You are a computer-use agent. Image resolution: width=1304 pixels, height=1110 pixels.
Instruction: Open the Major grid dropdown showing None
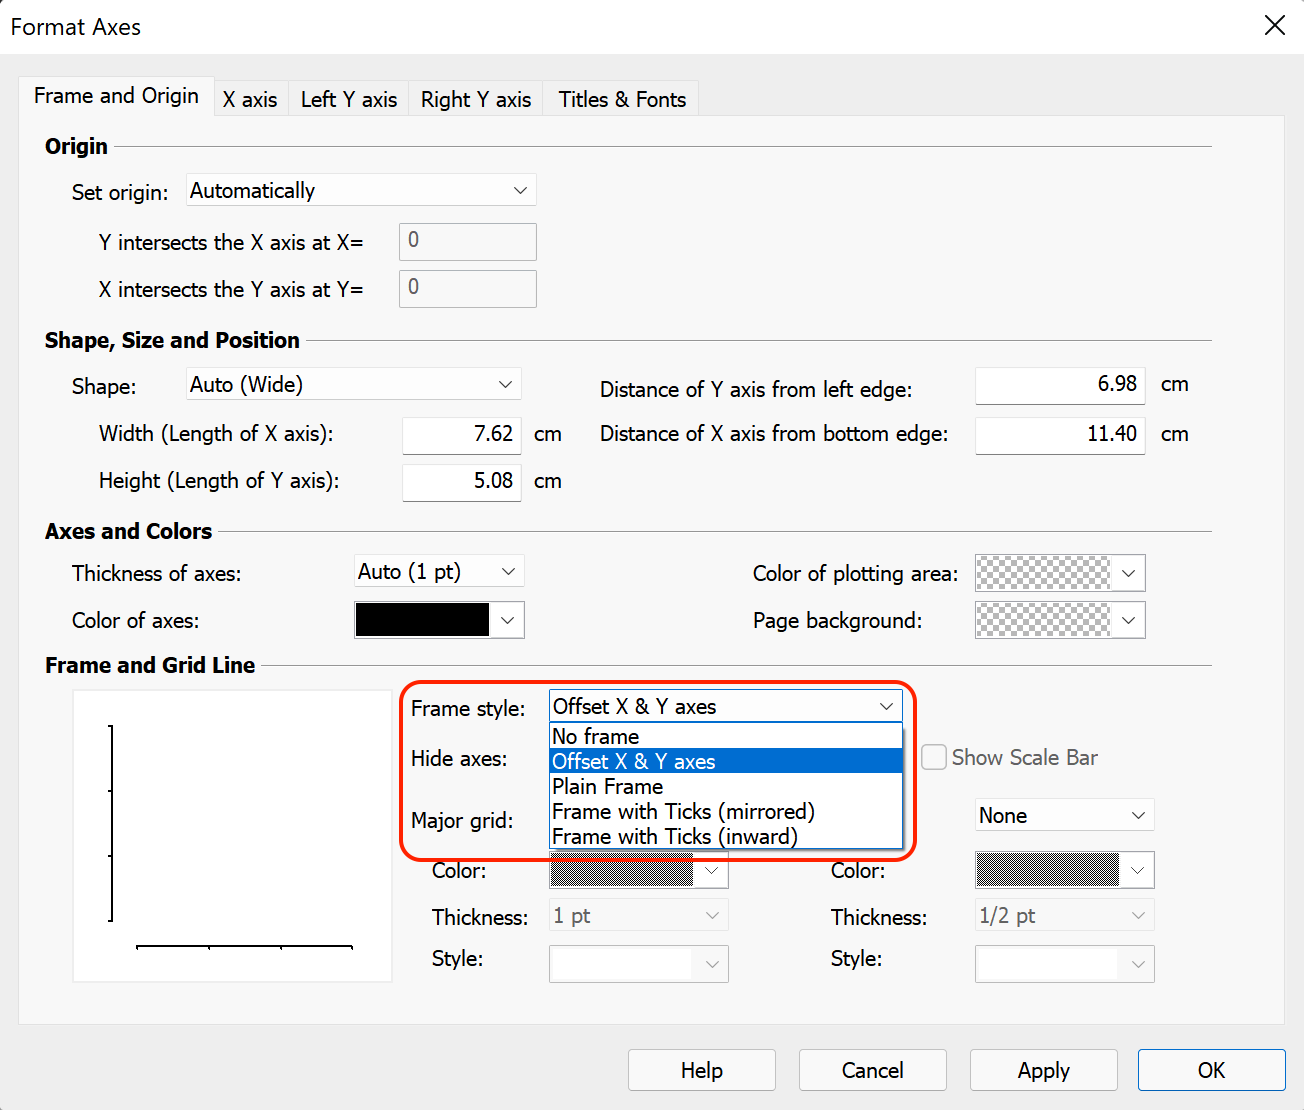[1063, 815]
